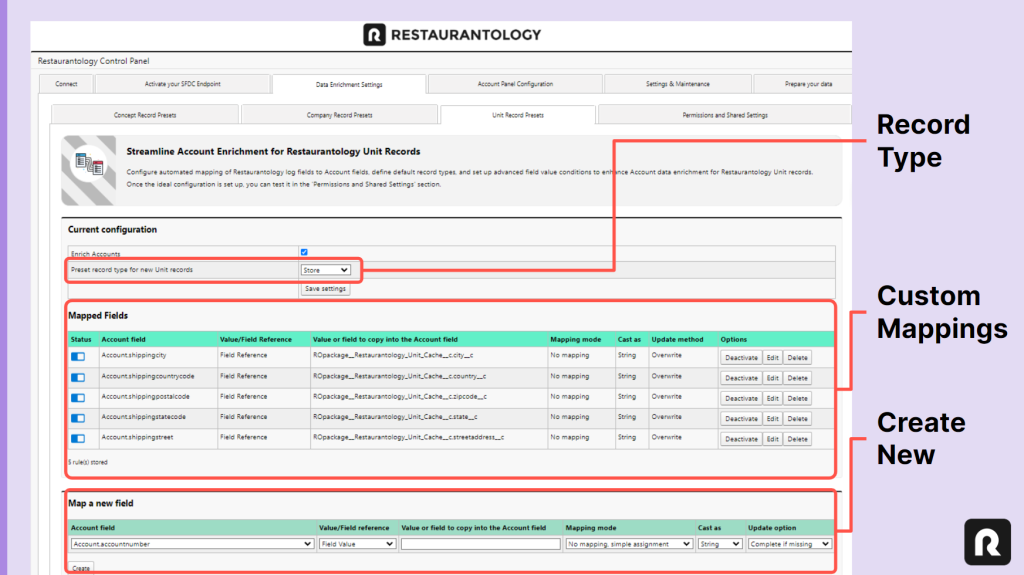Deactivate the Account.shippingpostalcode mapping
Viewport: 1024px width, 575px height.
(x=741, y=398)
